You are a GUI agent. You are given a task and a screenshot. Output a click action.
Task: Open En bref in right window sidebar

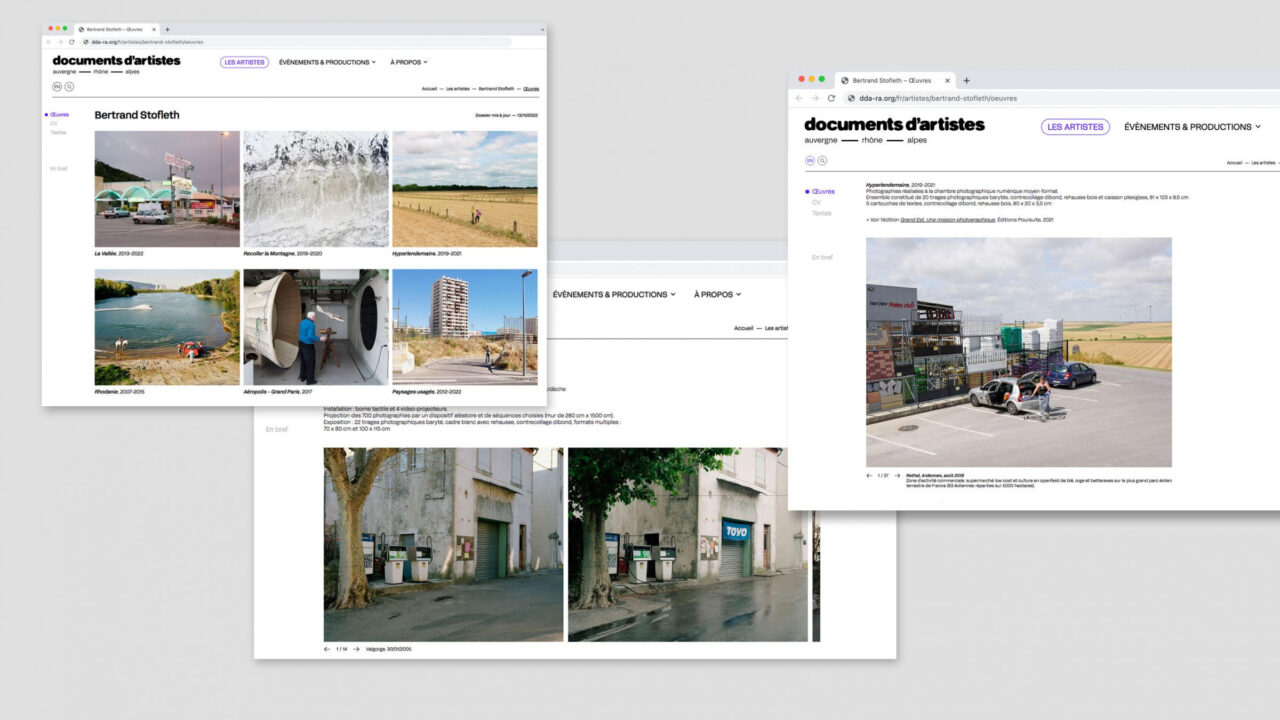tap(822, 257)
